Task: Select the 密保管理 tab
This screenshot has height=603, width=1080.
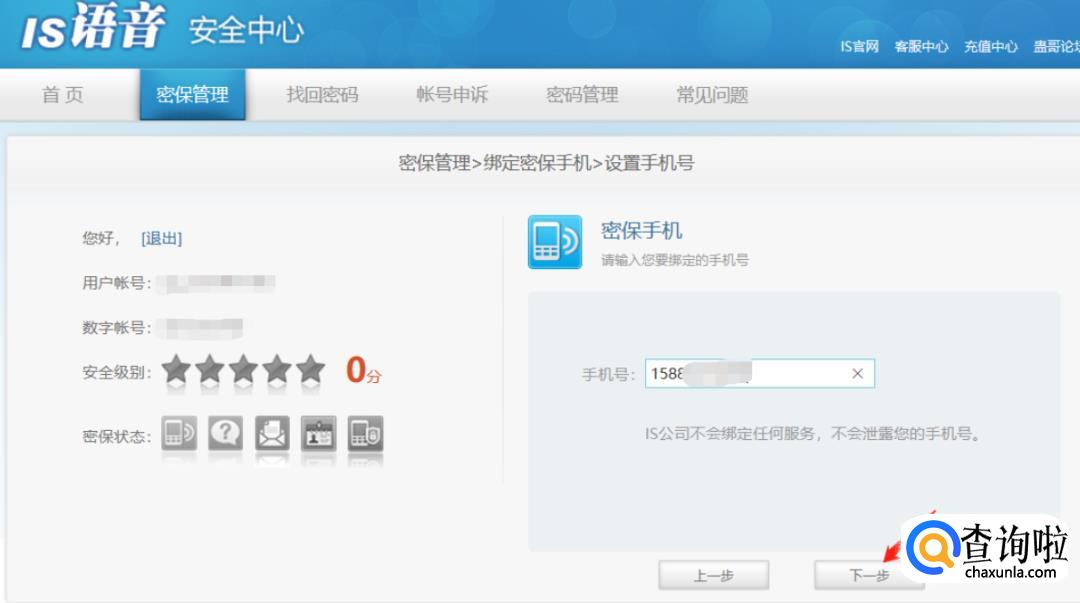Action: (x=192, y=95)
